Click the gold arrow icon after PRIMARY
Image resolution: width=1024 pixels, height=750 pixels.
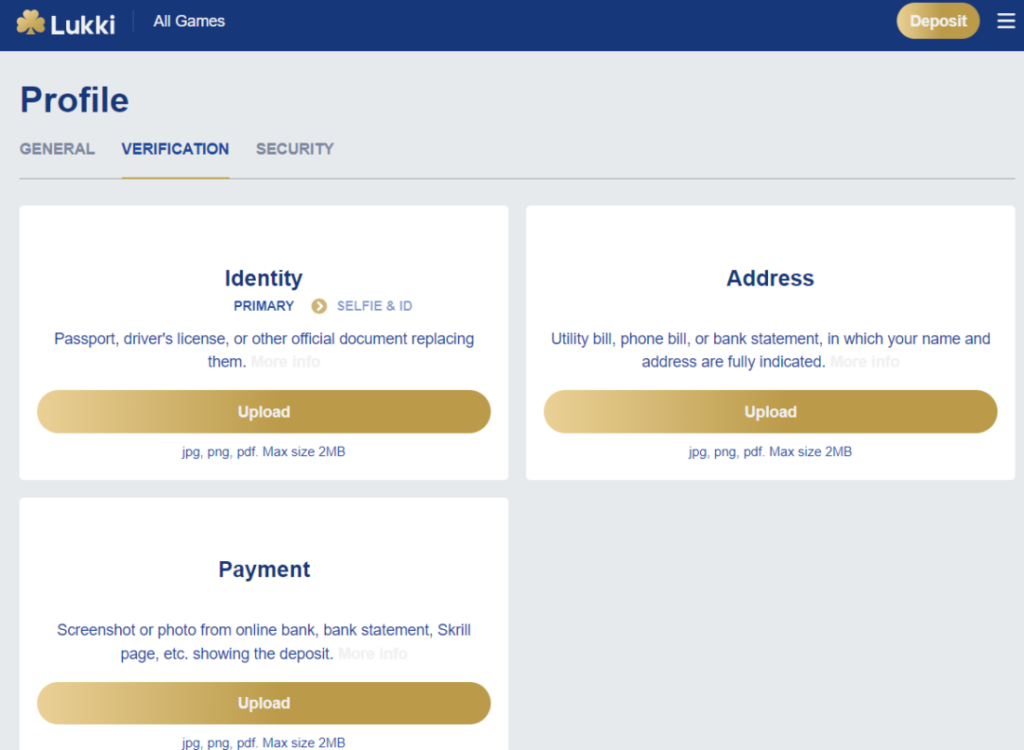tap(319, 306)
